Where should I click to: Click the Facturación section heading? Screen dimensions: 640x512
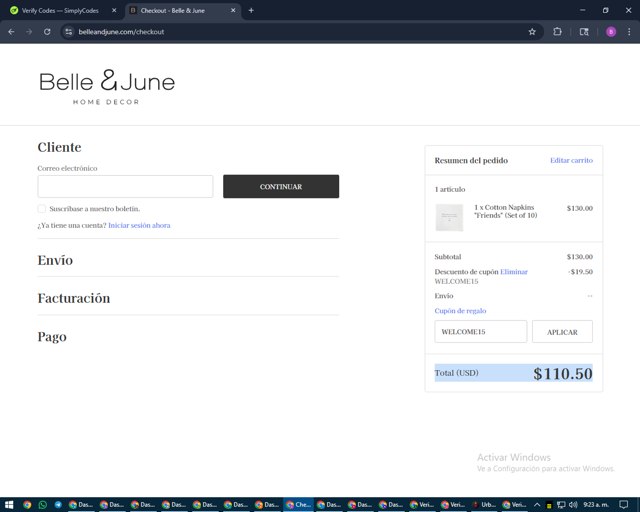click(x=74, y=298)
